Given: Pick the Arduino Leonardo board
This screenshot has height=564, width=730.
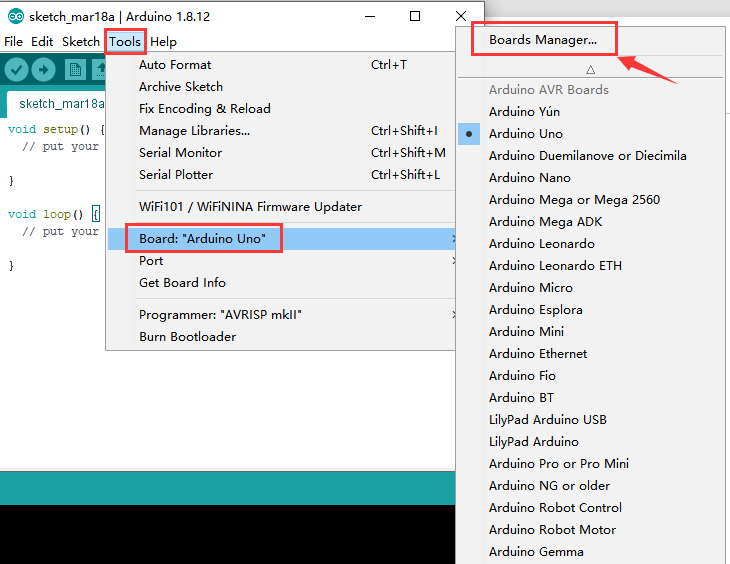Looking at the screenshot, I should pyautogui.click(x=590, y=244).
